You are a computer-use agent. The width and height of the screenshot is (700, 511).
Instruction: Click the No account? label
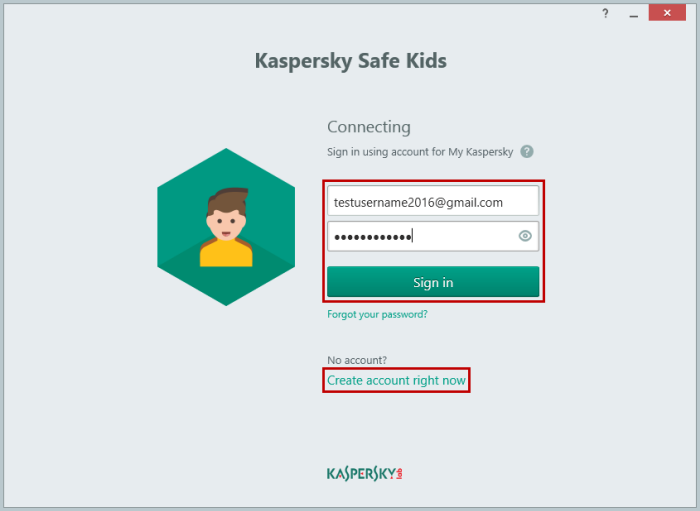(x=357, y=360)
